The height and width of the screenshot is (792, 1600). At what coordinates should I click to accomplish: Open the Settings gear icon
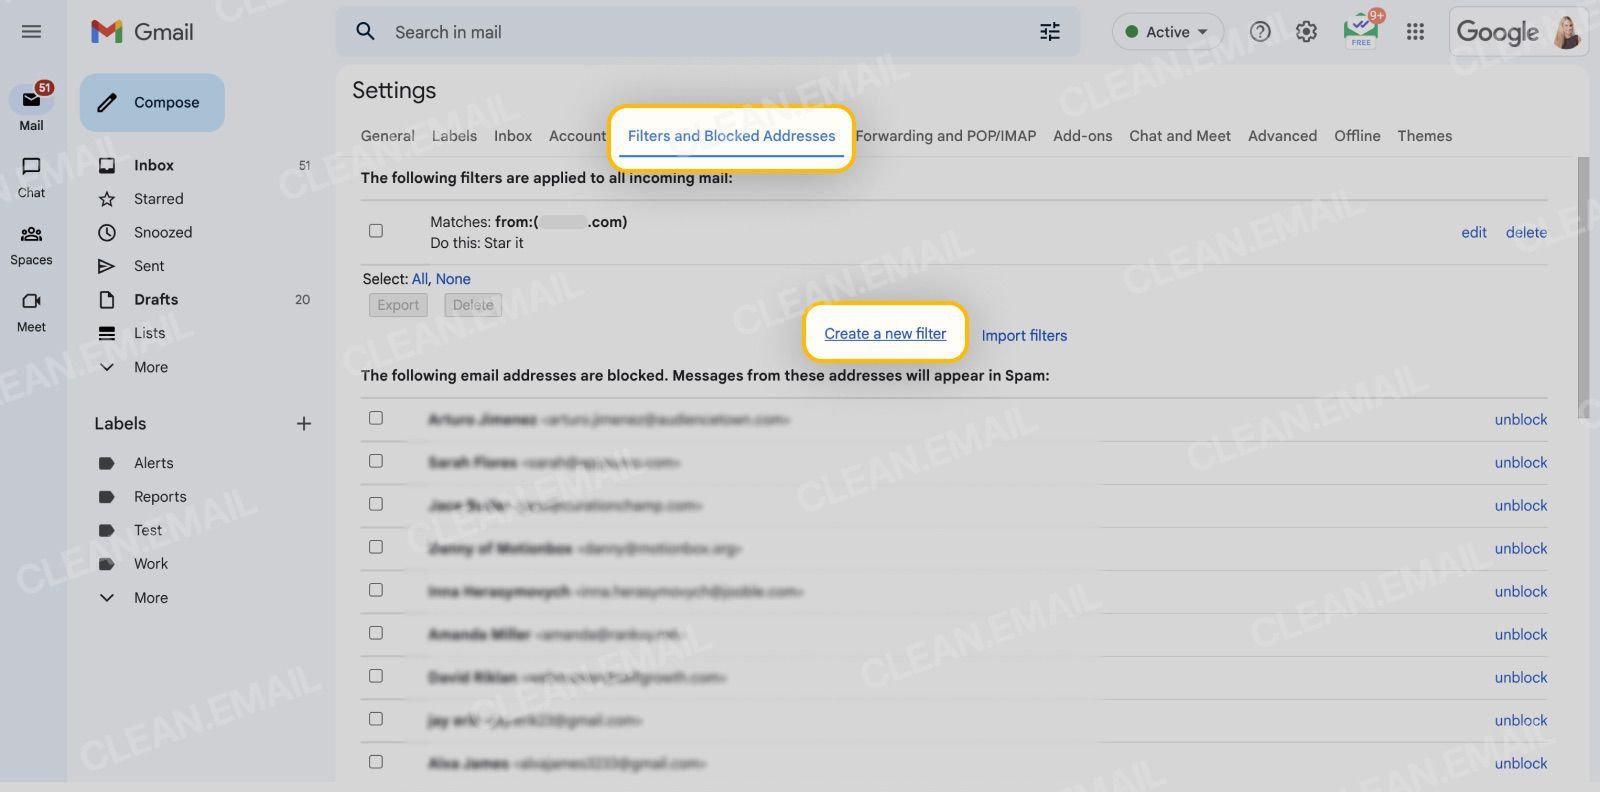pos(1306,32)
